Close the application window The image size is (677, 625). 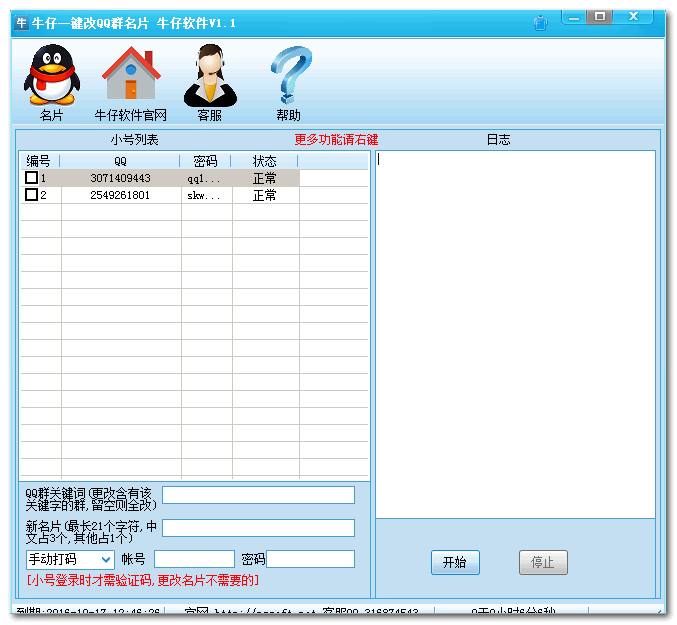(x=633, y=17)
